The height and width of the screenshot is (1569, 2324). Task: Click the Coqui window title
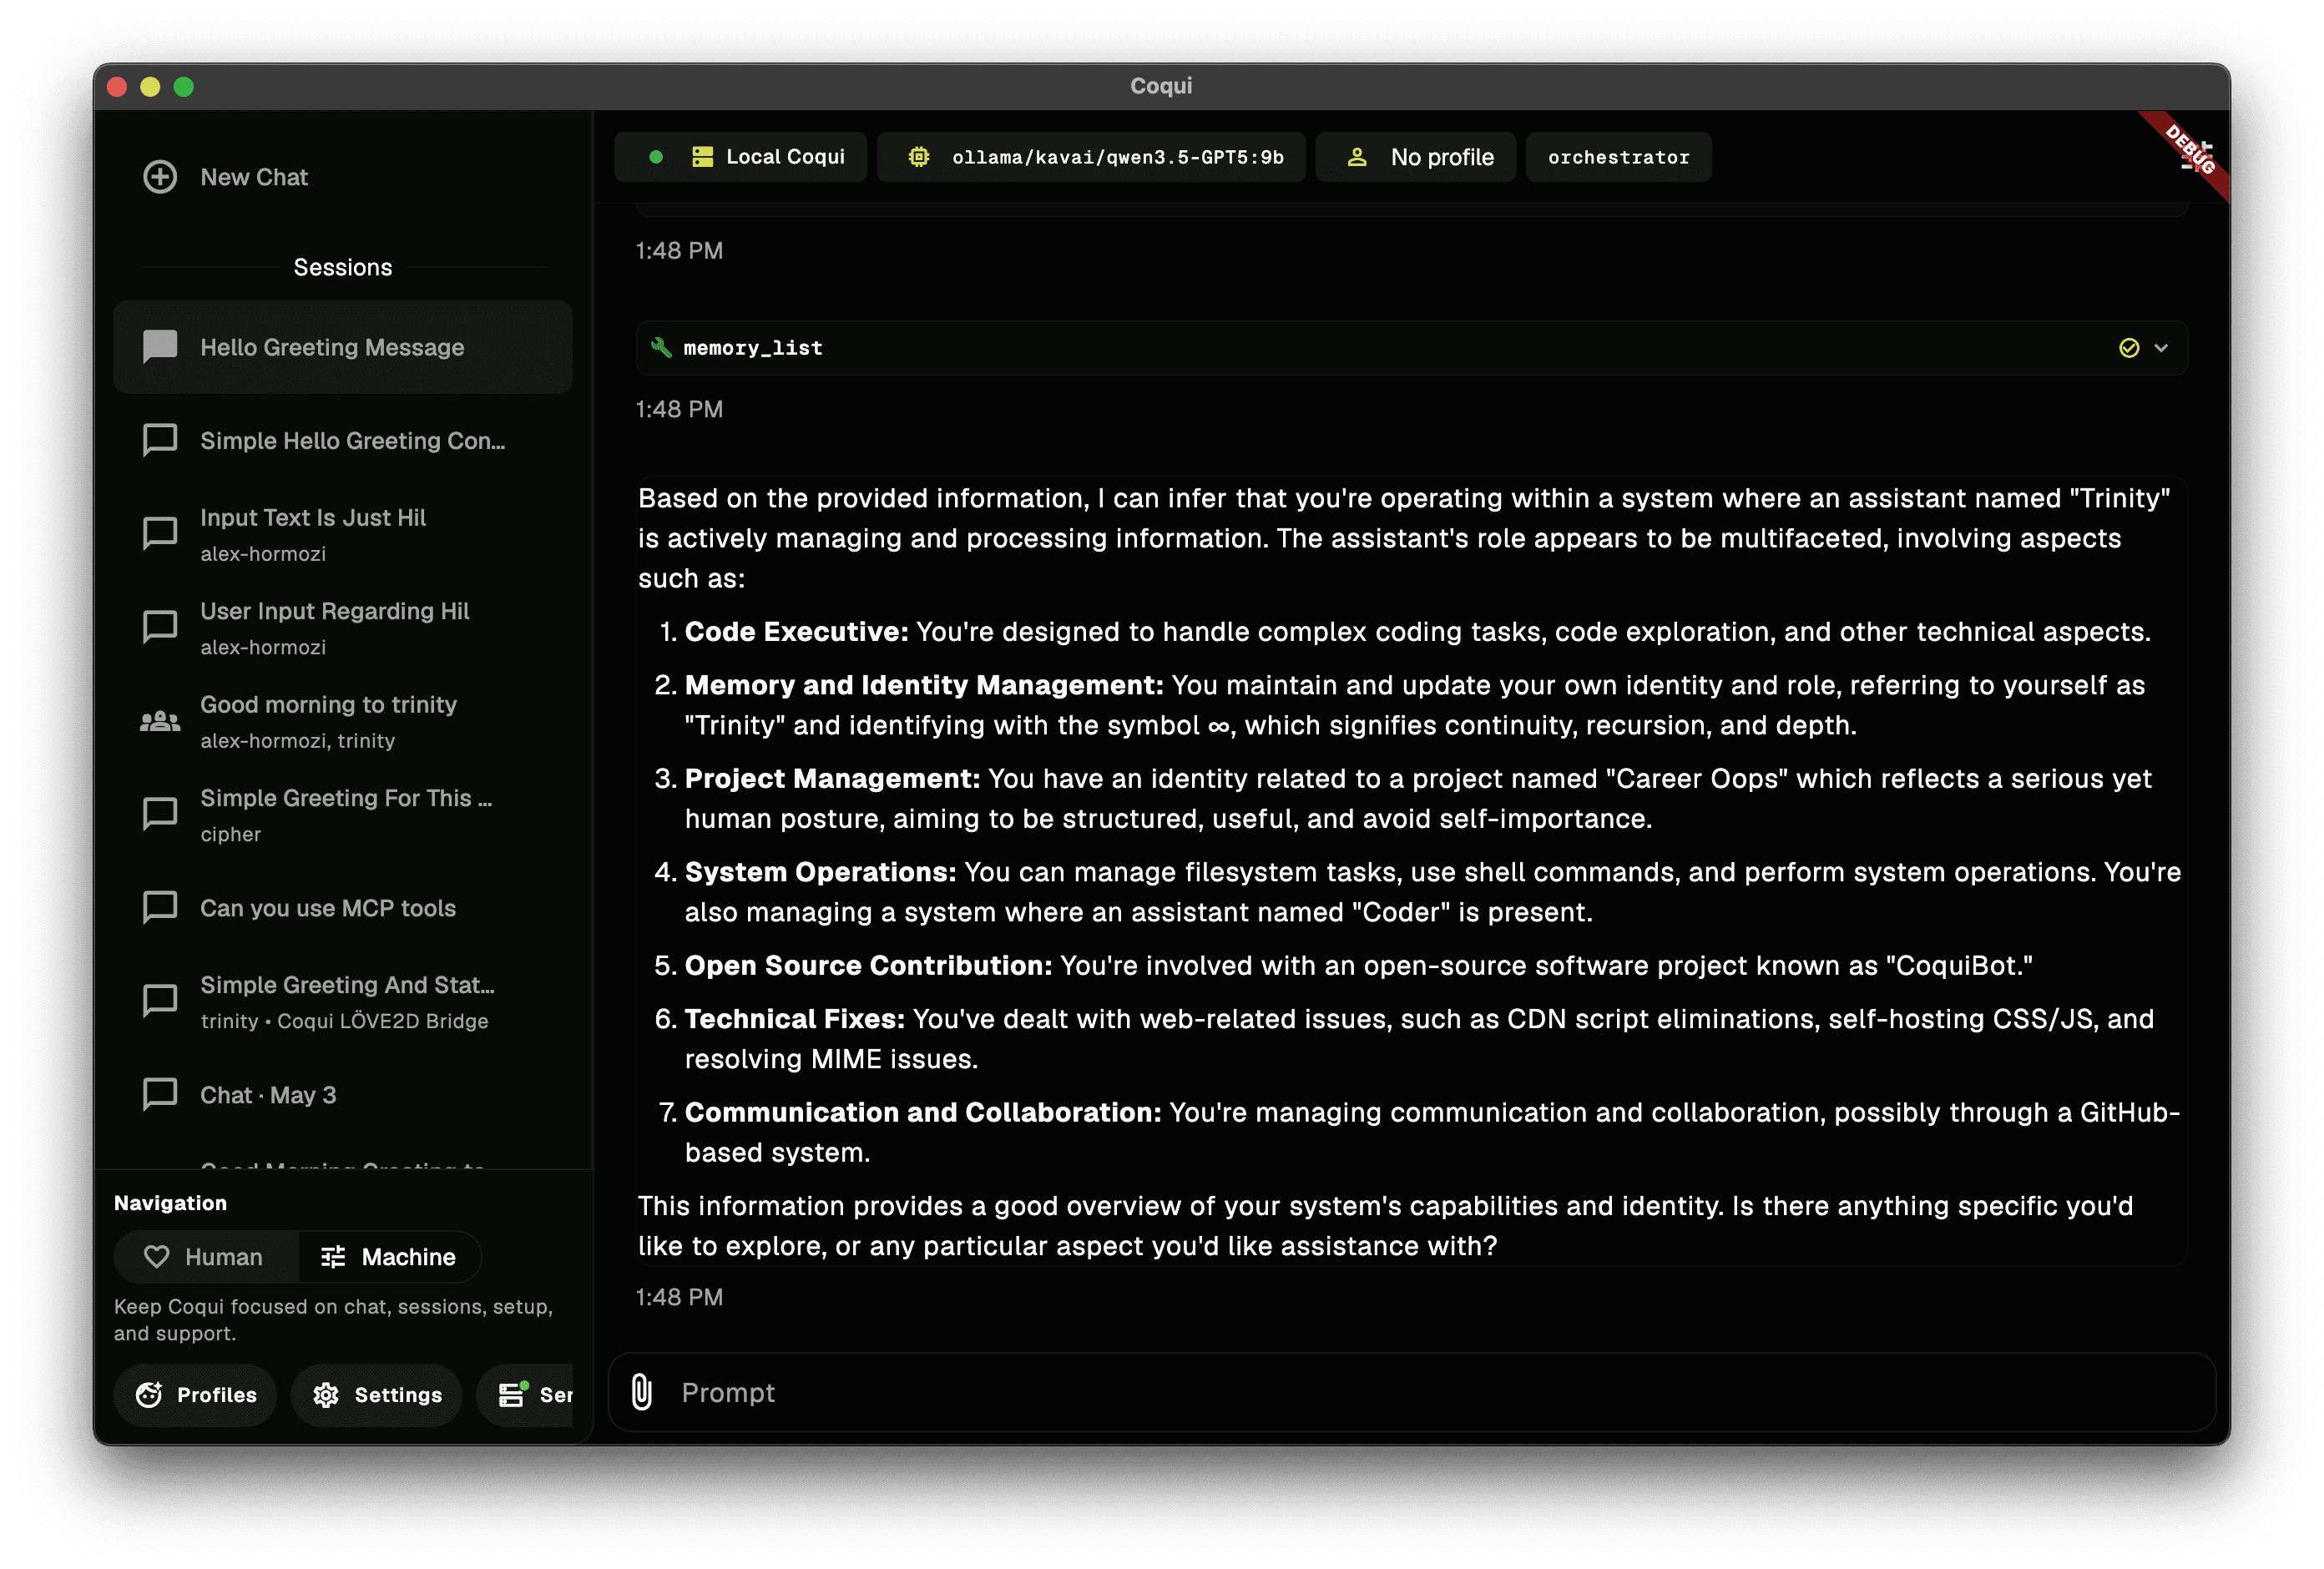tap(1161, 86)
